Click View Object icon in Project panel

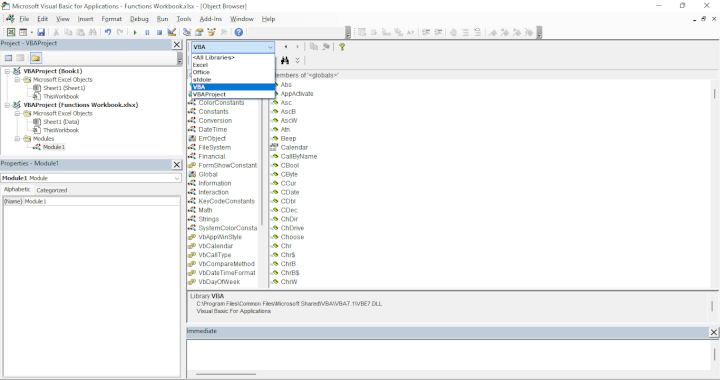click(20, 58)
